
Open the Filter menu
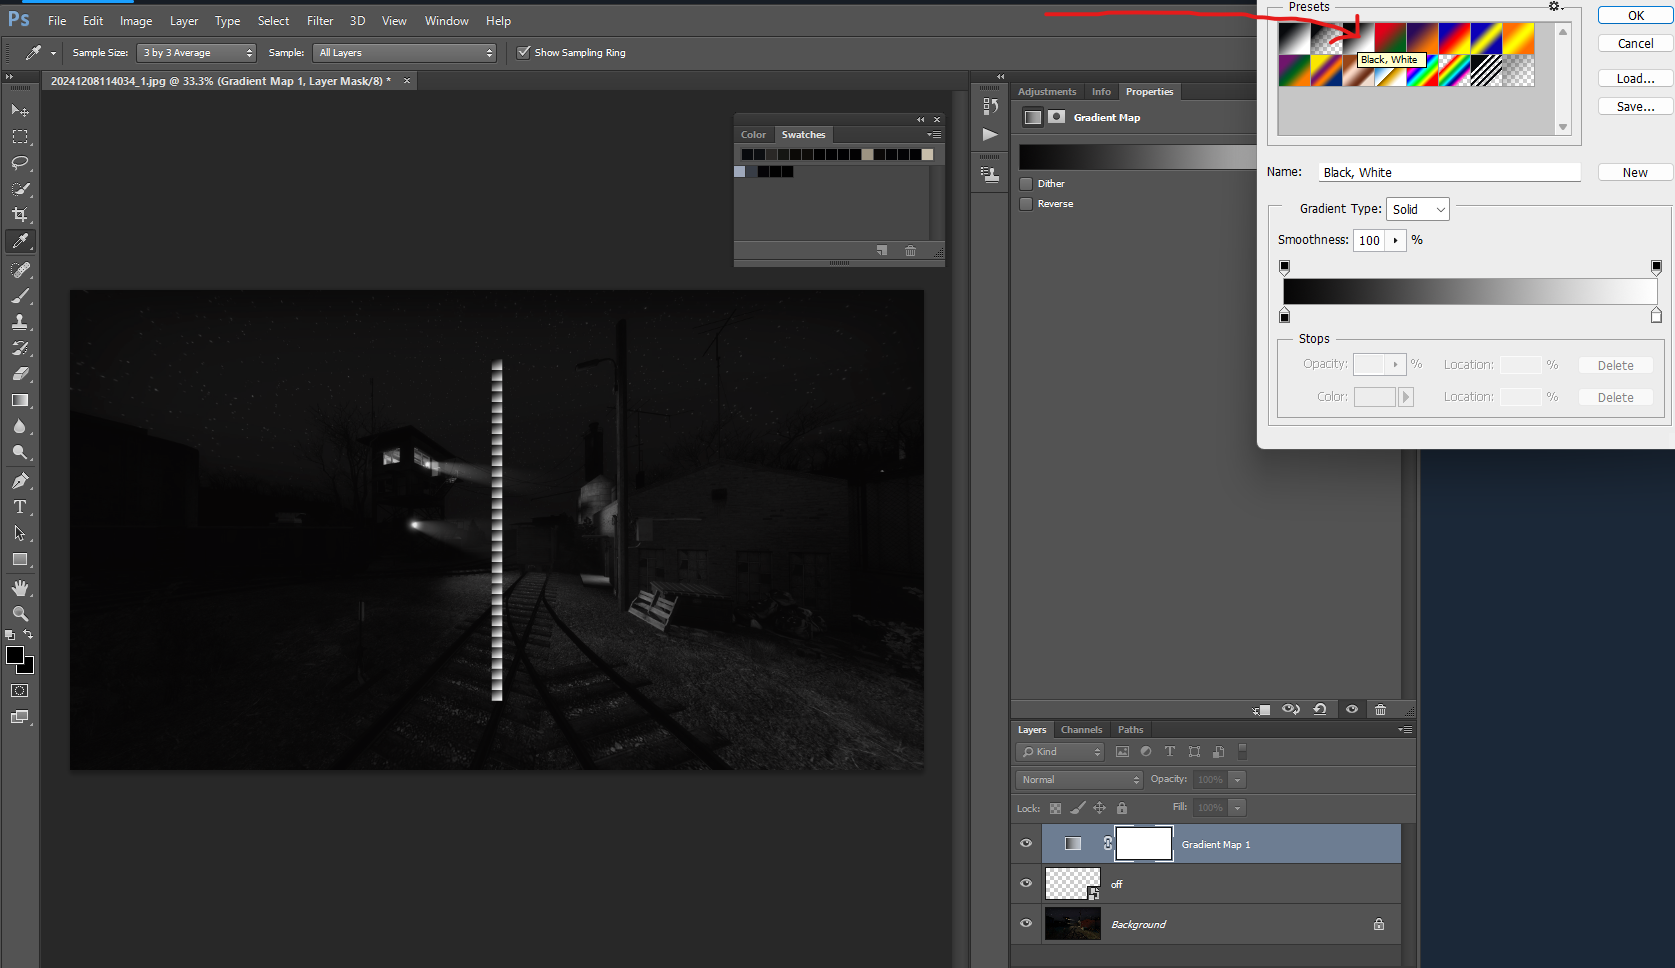[320, 21]
